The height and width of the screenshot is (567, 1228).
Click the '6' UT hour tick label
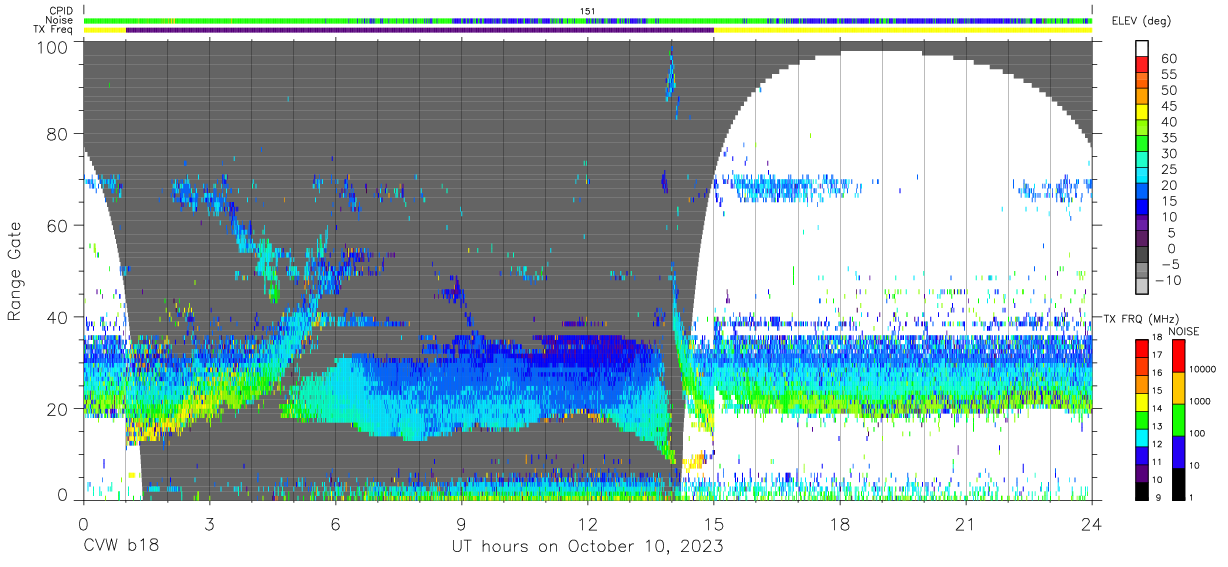tap(335, 524)
